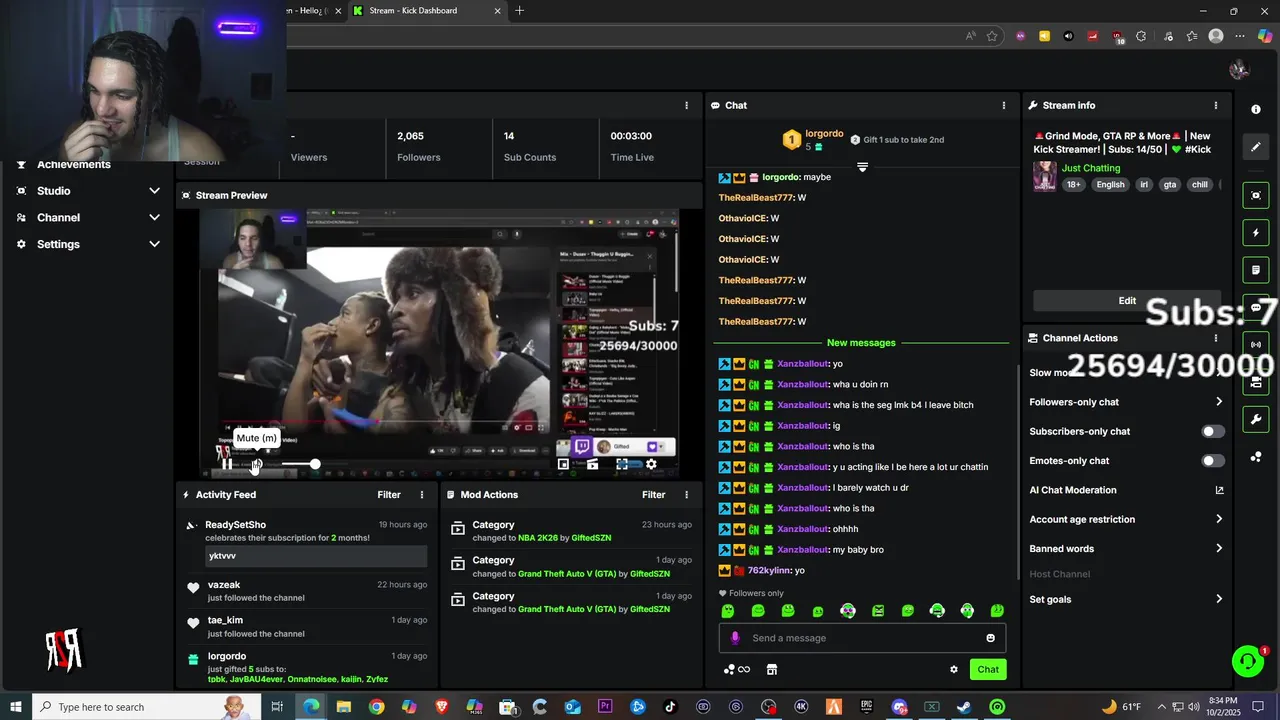Jump to New messages in chat
This screenshot has width=1280, height=720.
861,343
